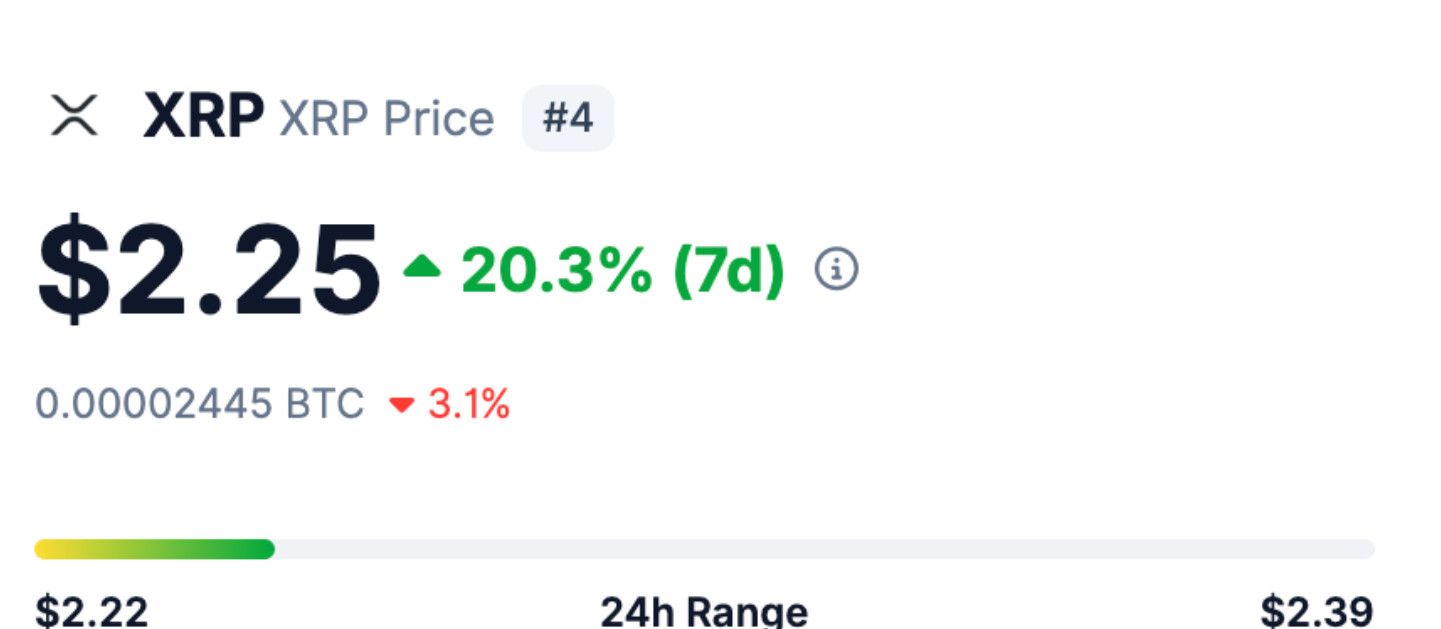Click the 3.1% BTC change percentage

point(469,404)
